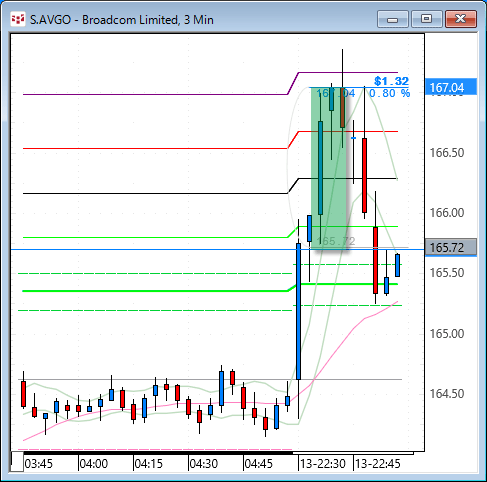
Task: Click the 03:45 time axis label
Action: tap(39, 464)
